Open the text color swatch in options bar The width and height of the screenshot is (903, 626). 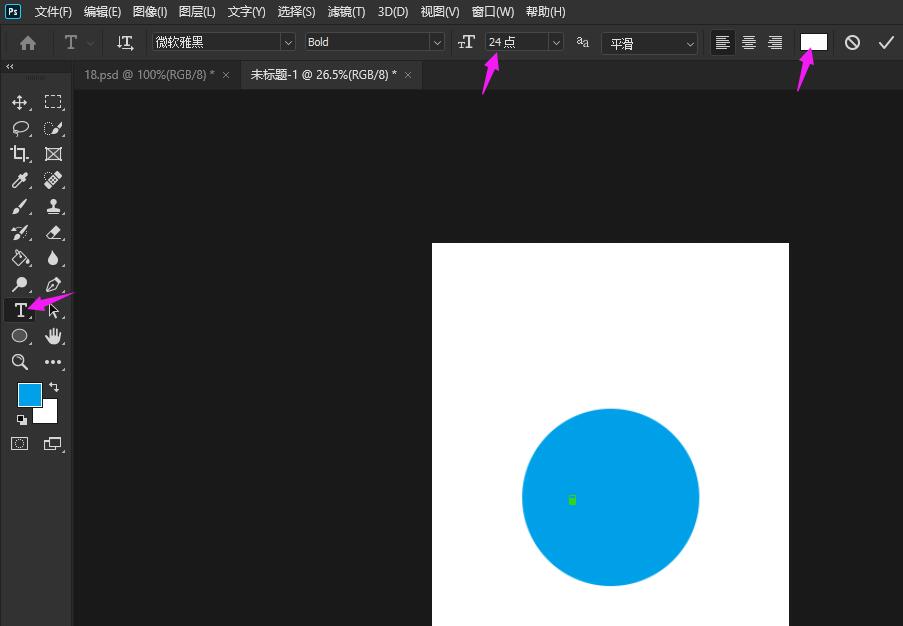814,42
